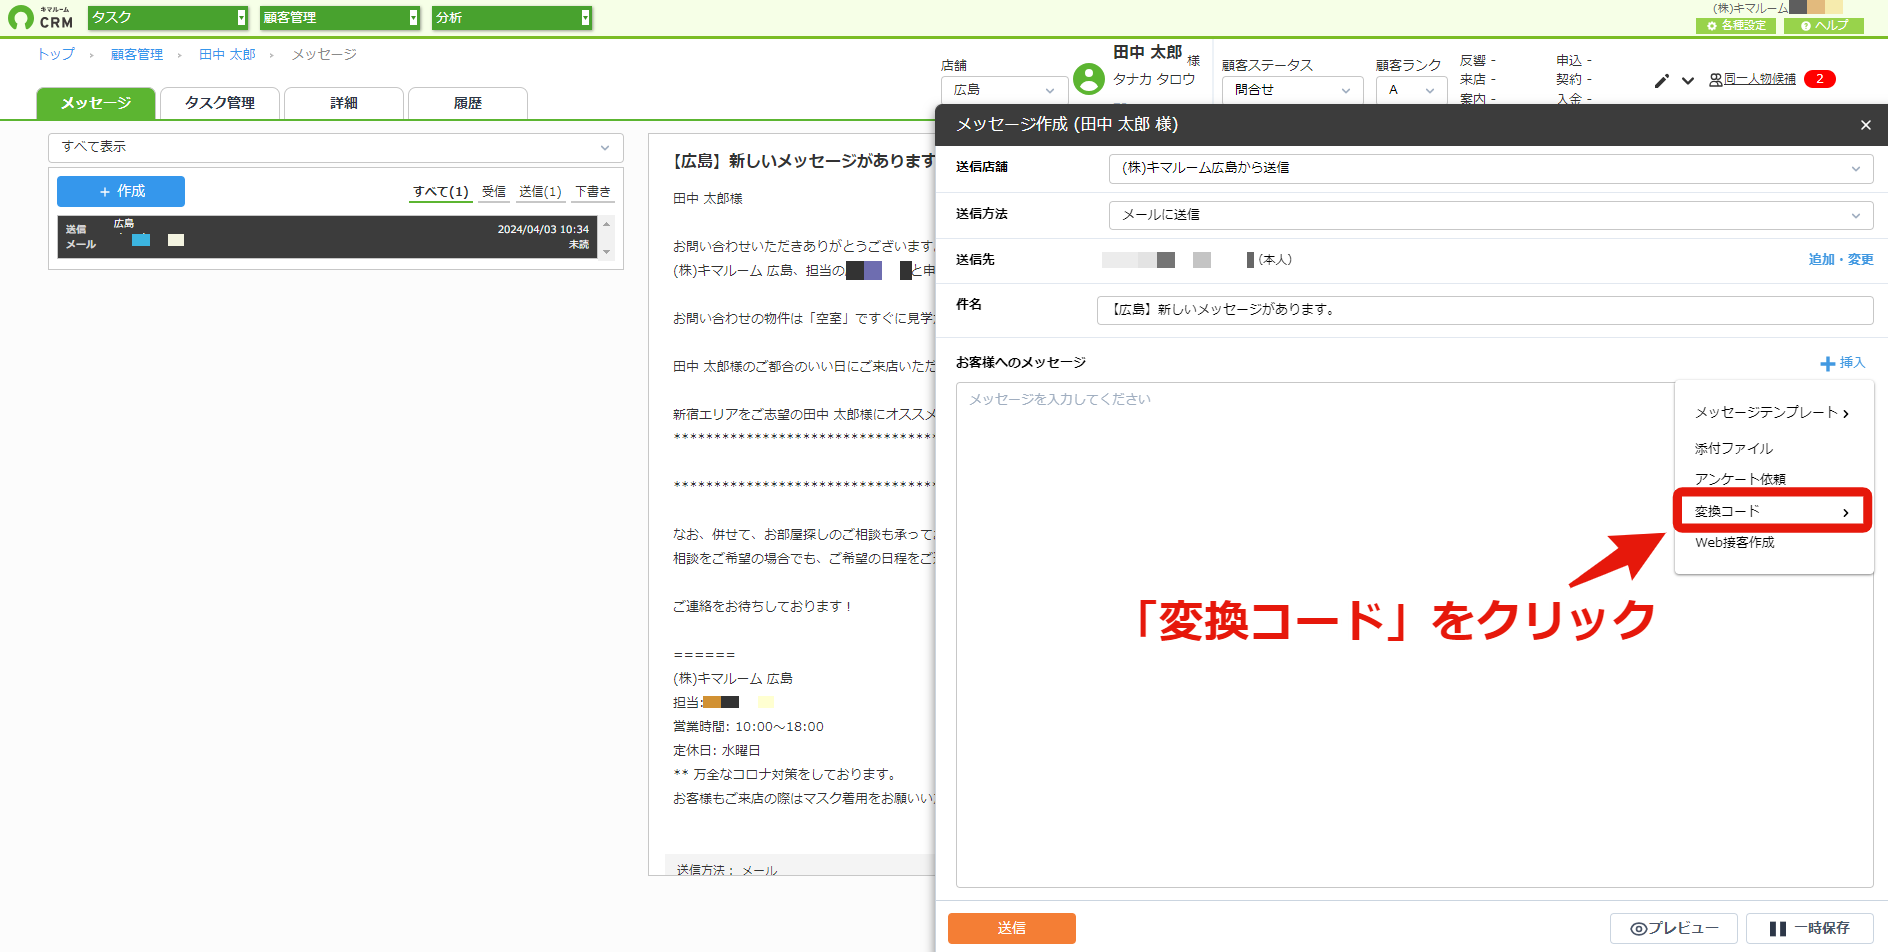Select the 下書き filter

click(593, 192)
